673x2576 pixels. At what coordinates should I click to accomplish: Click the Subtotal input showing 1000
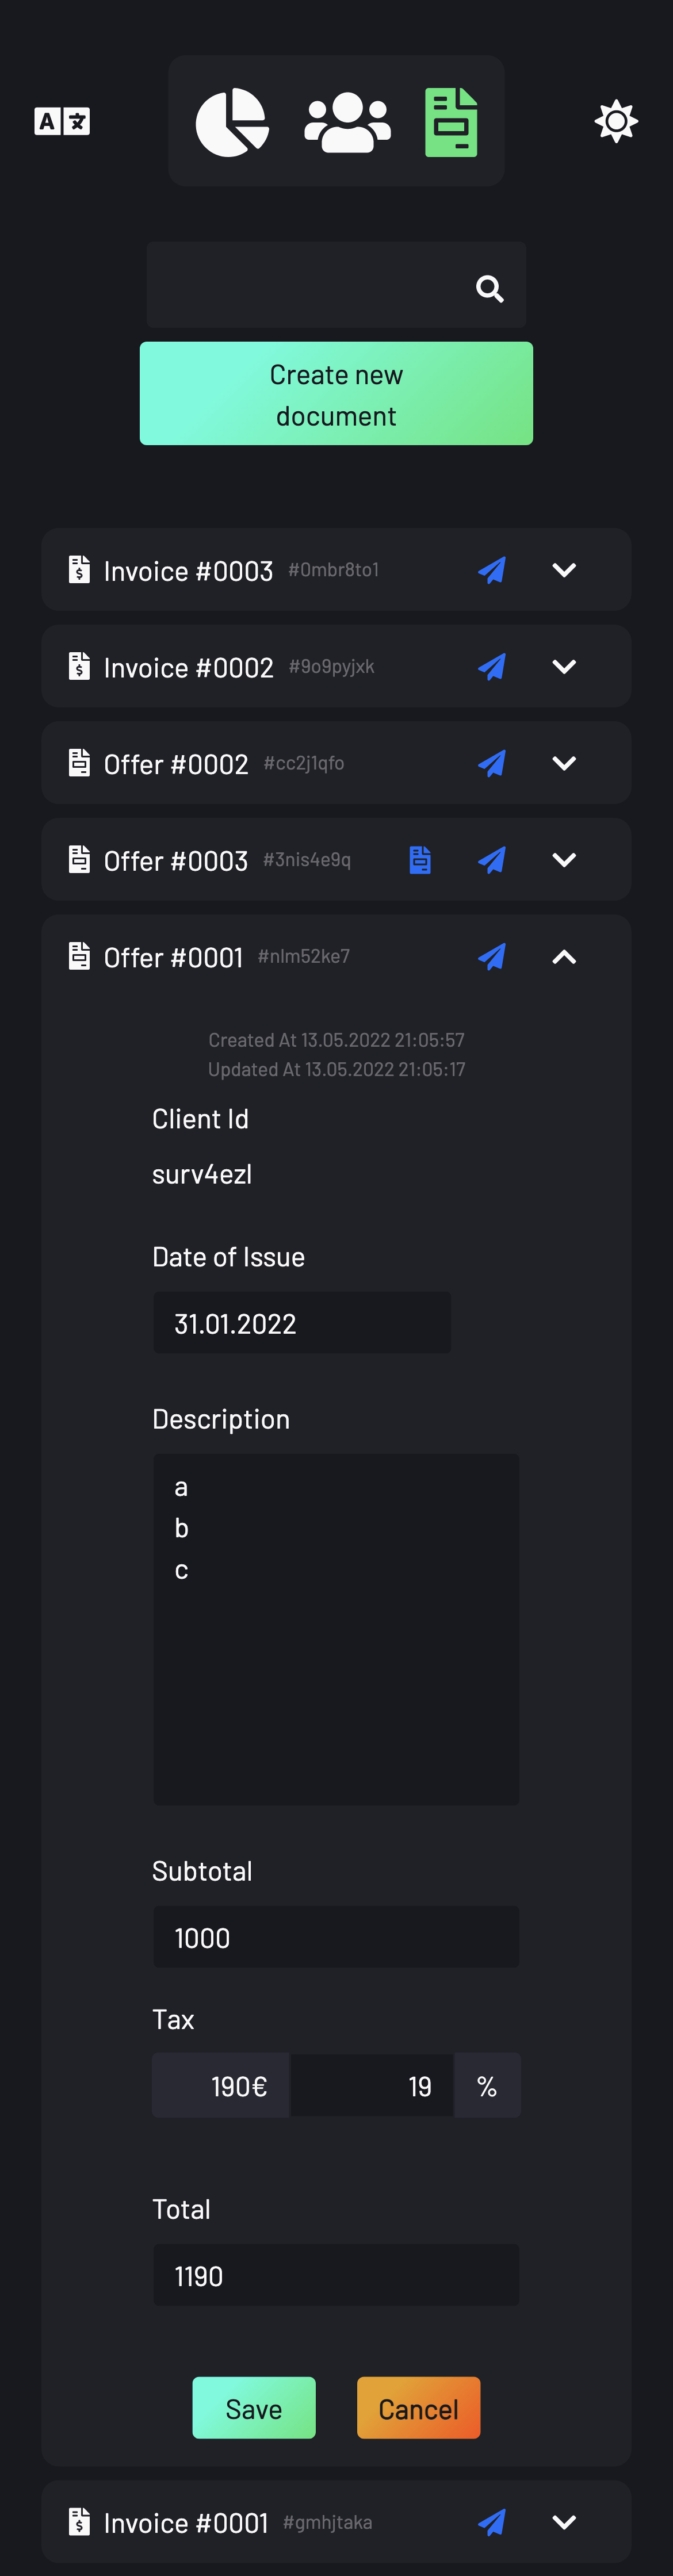336,1937
